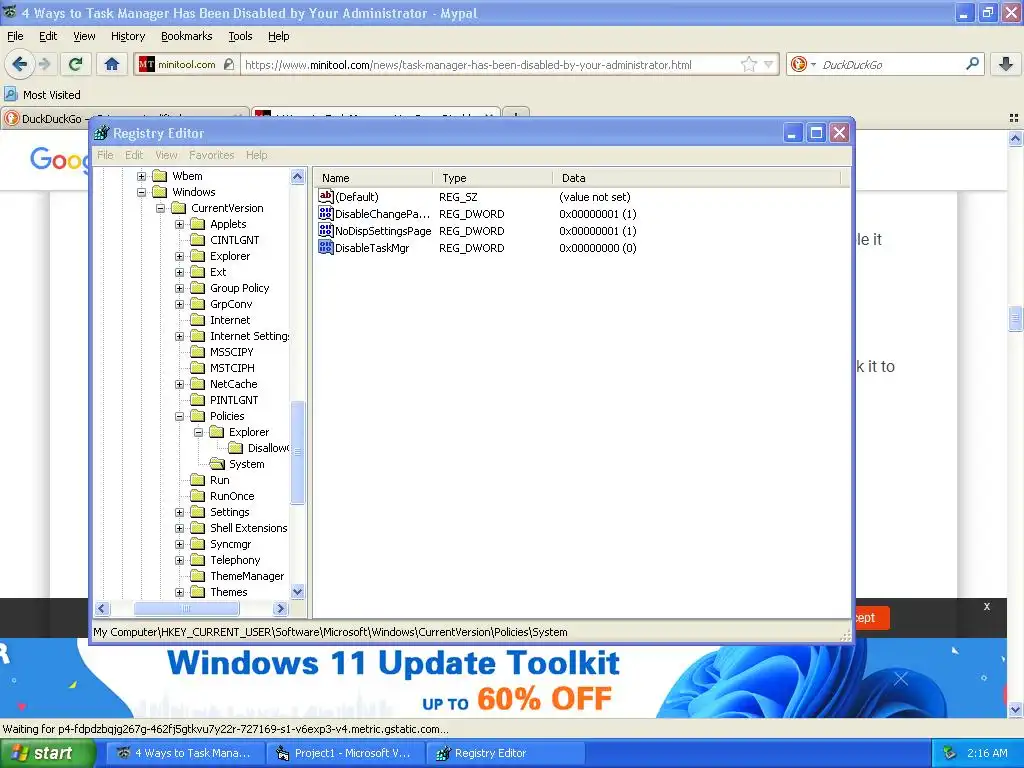Collapse the CurrentVersion key
Viewport: 1024px width, 768px height.
coord(160,208)
